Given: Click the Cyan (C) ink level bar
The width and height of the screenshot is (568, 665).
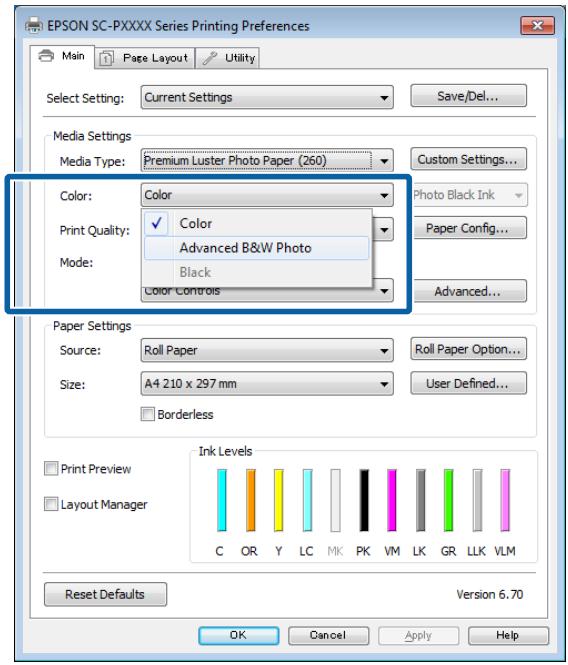Looking at the screenshot, I should click(221, 500).
